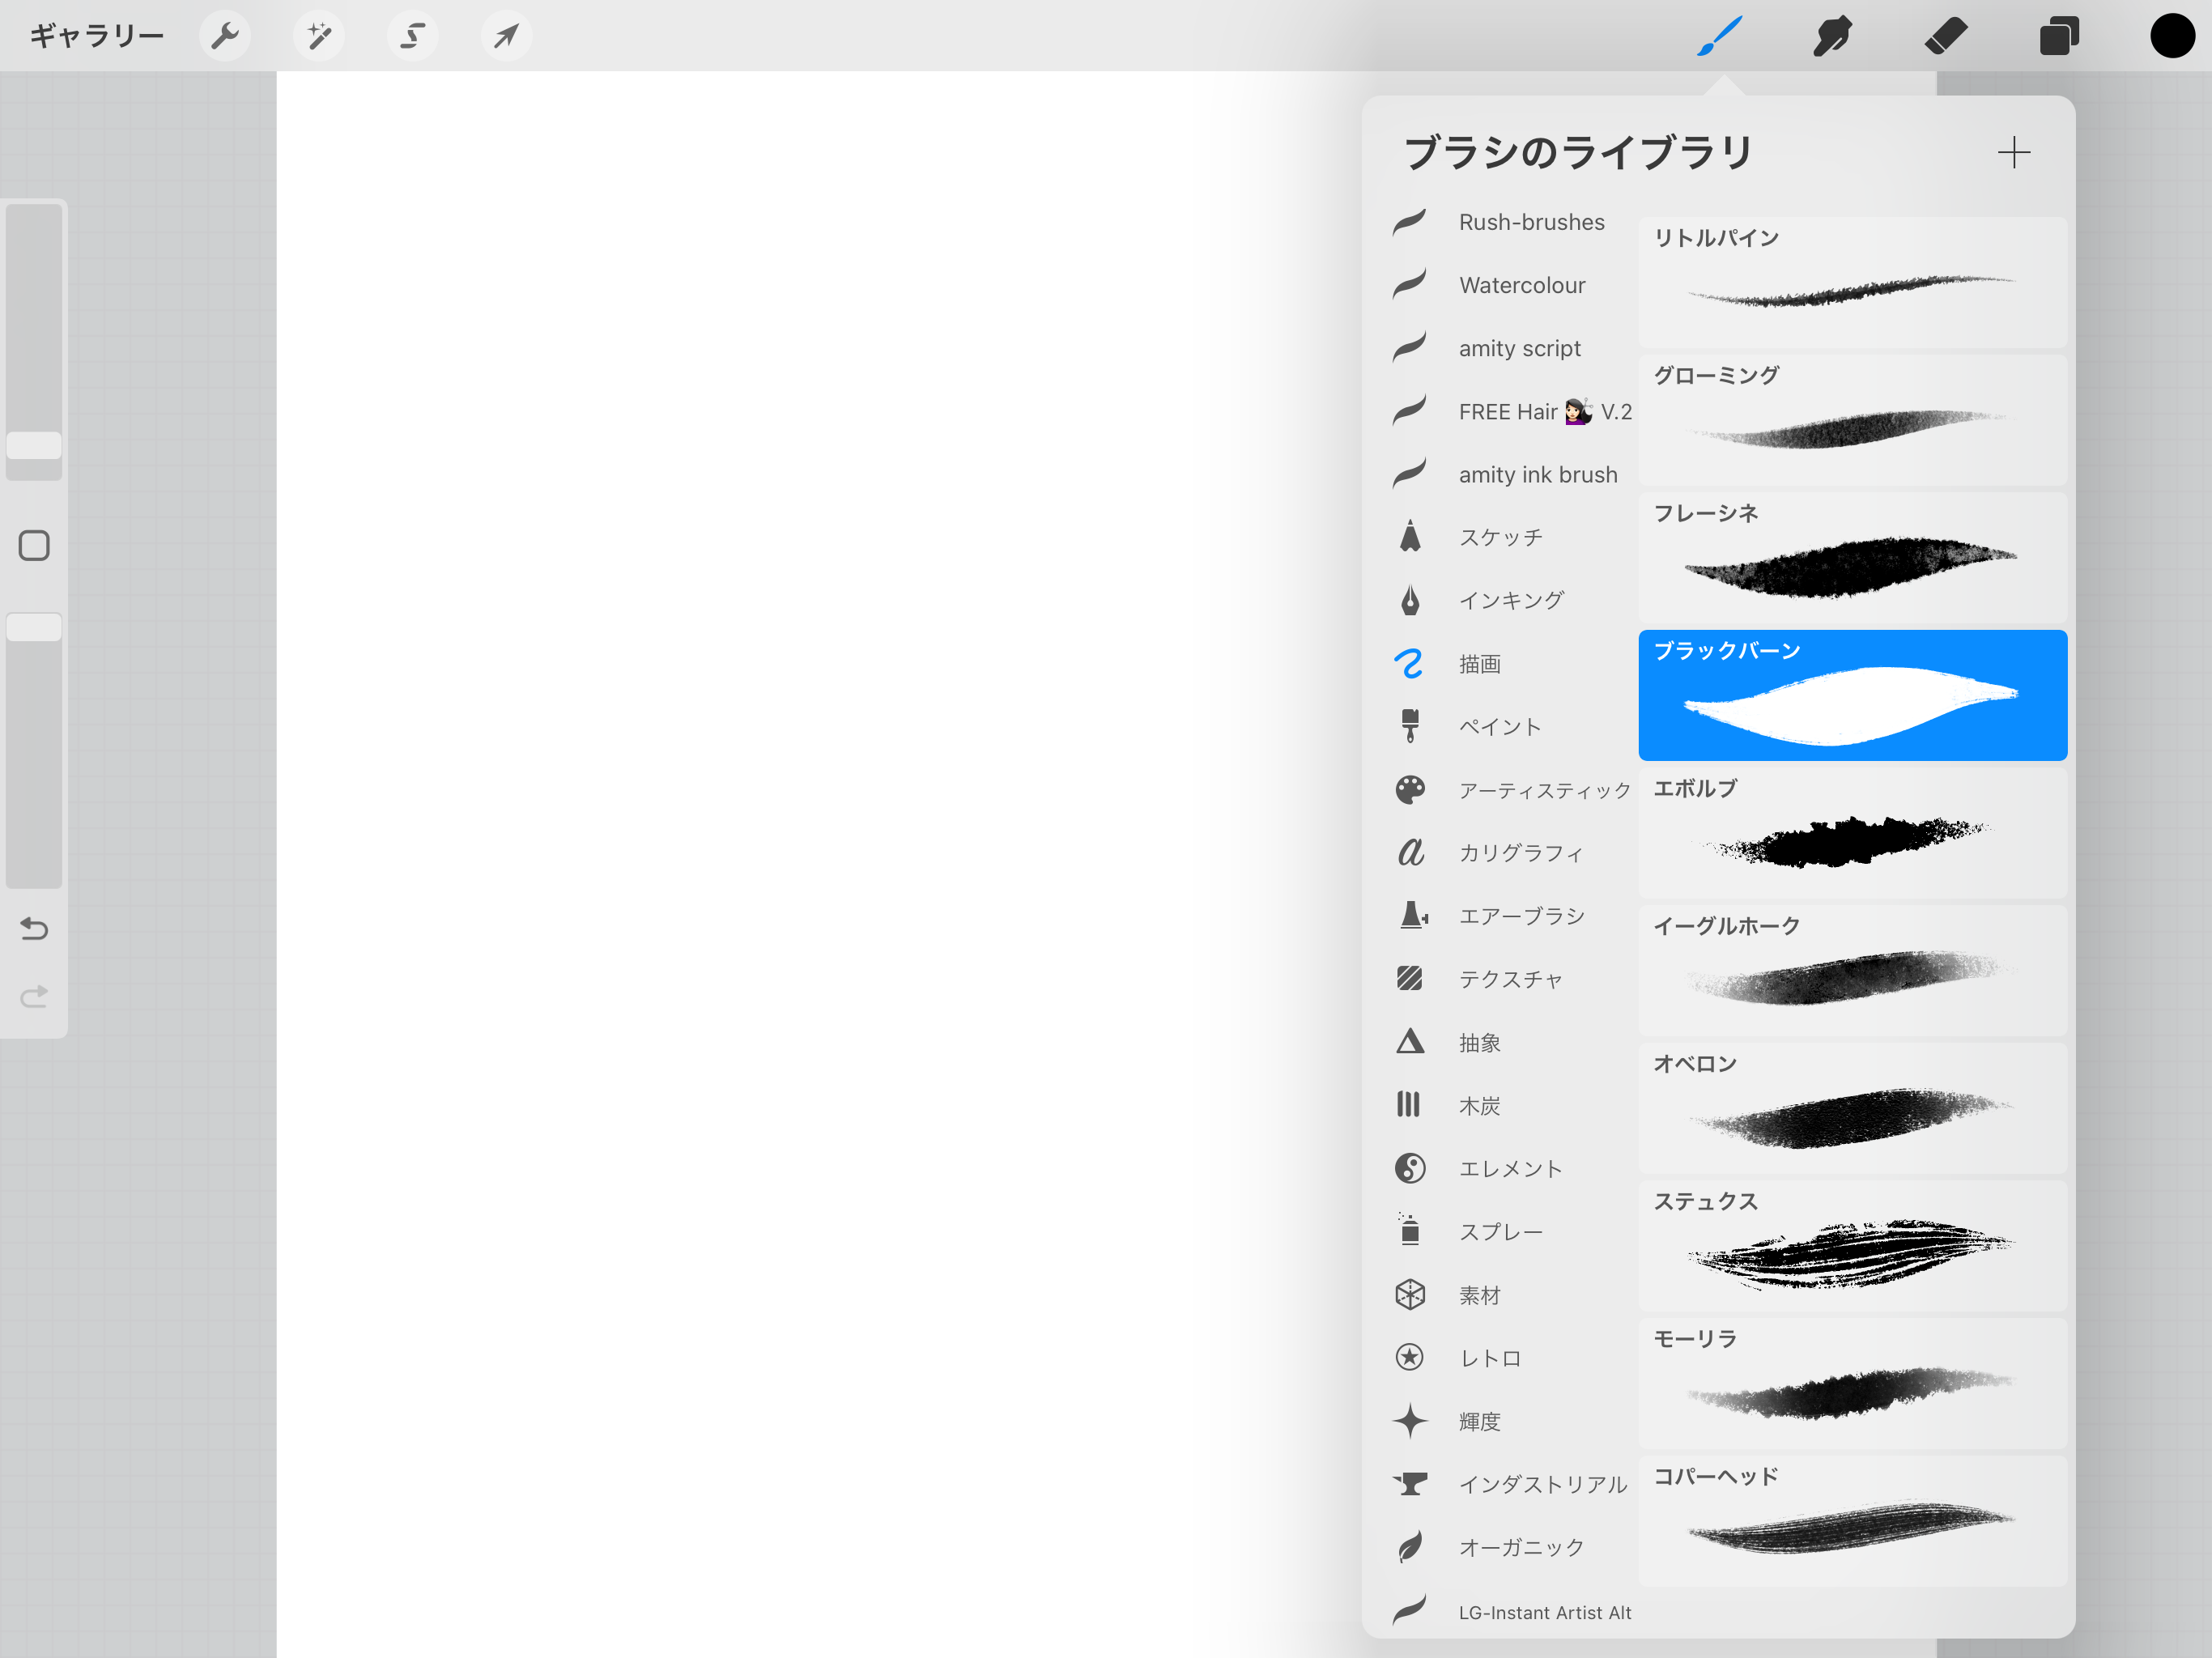Click the オーガニック category label
2212x1658 pixels.
[x=1521, y=1547]
